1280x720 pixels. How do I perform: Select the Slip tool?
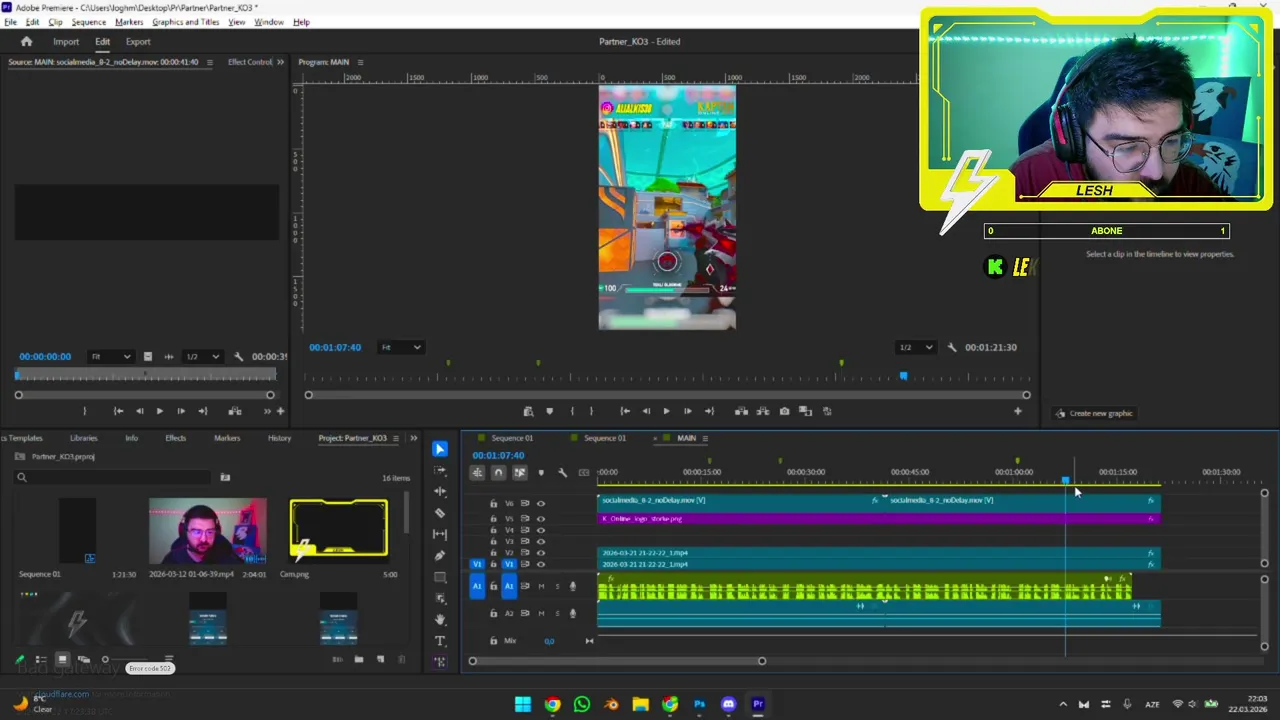coord(440,534)
